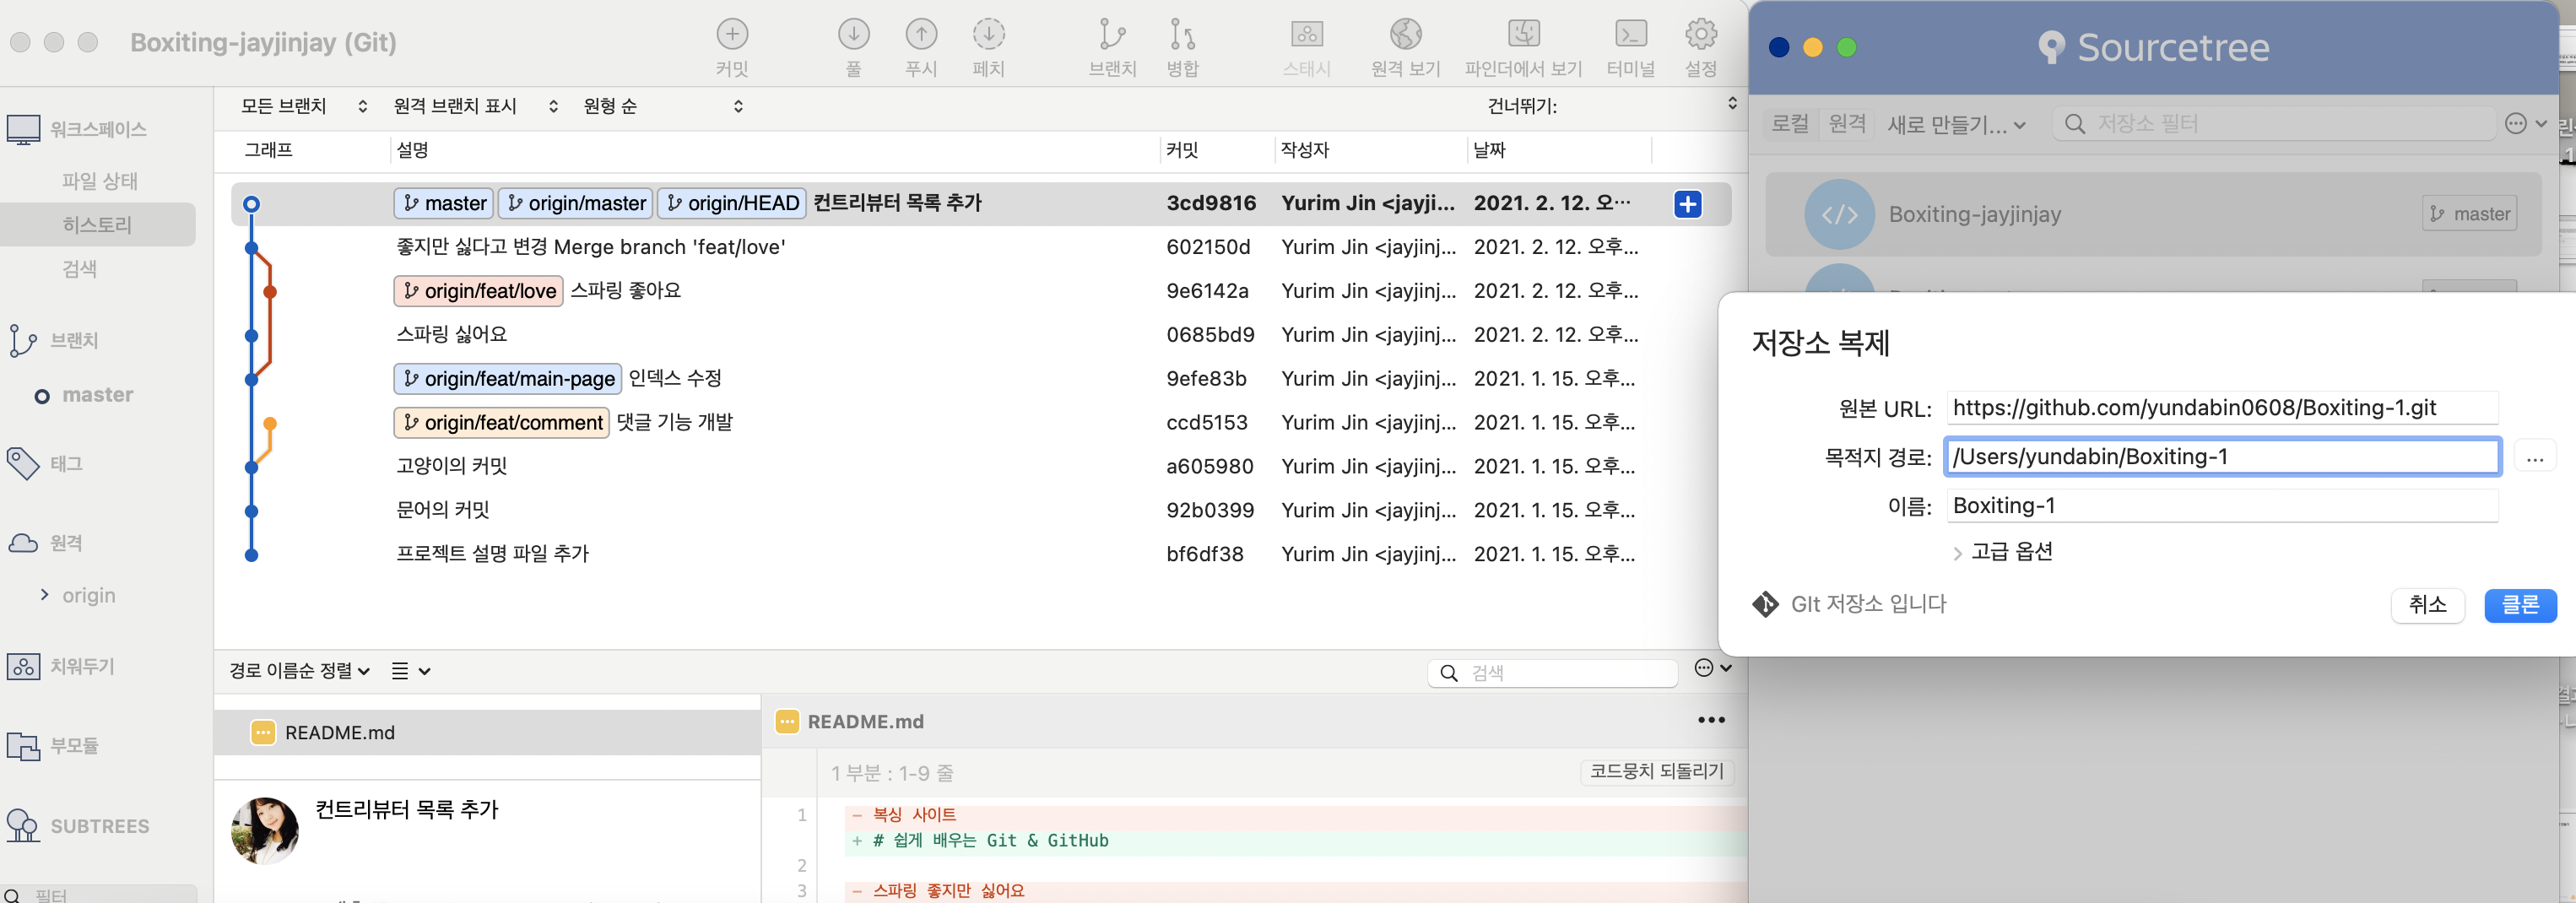2576x903 pixels.
Task: Click the Stashes (치워두기) sidebar icon
Action: [23, 666]
